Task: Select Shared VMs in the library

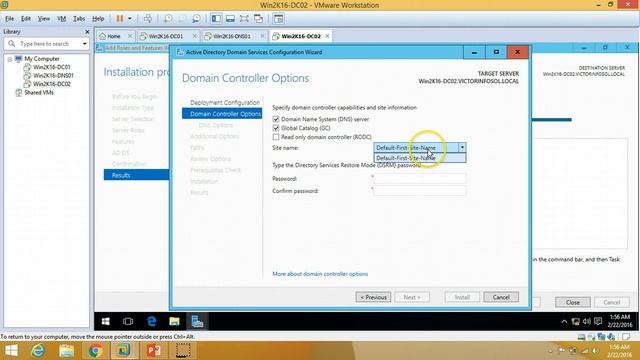Action: 39,93
